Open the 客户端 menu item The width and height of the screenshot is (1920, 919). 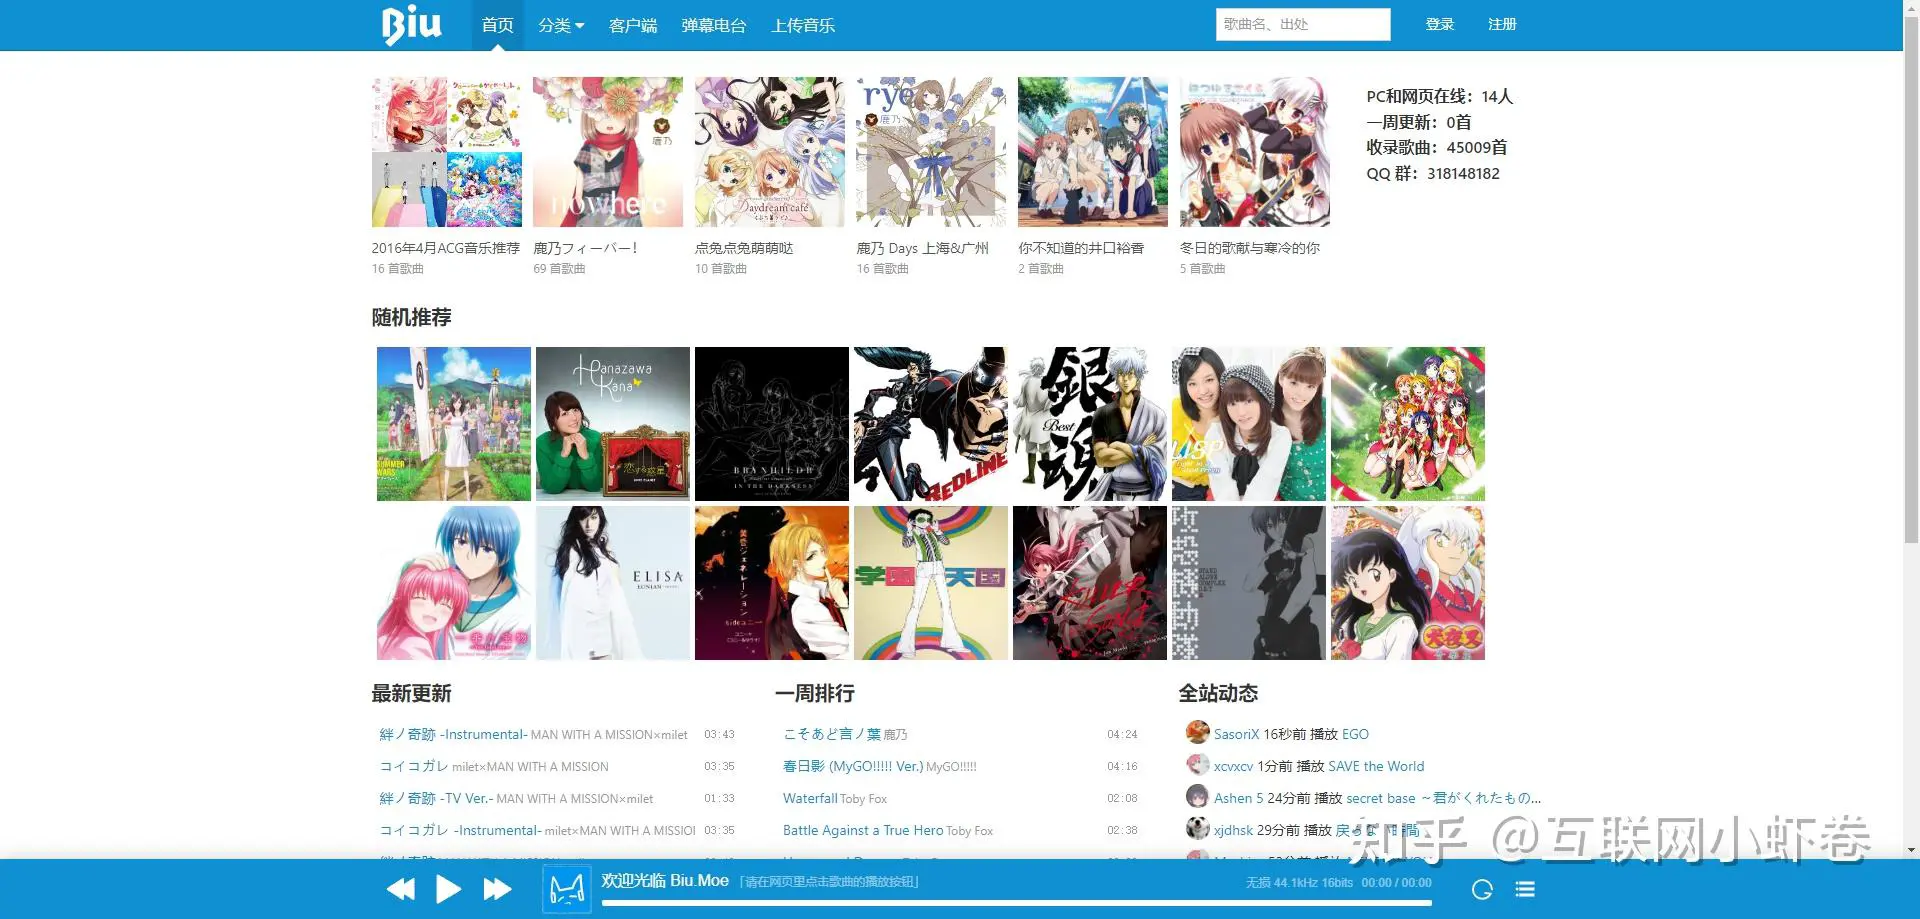point(633,25)
